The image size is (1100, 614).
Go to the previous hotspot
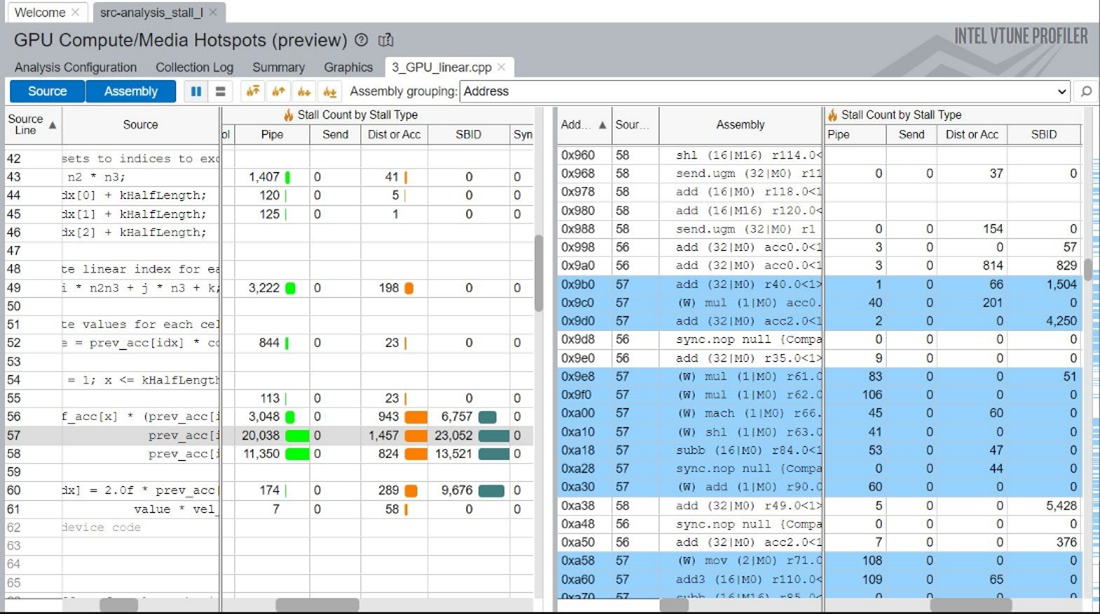279,91
